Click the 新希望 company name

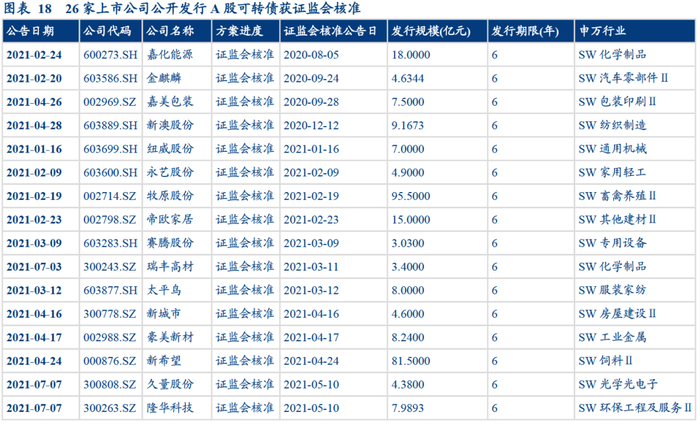click(x=164, y=361)
